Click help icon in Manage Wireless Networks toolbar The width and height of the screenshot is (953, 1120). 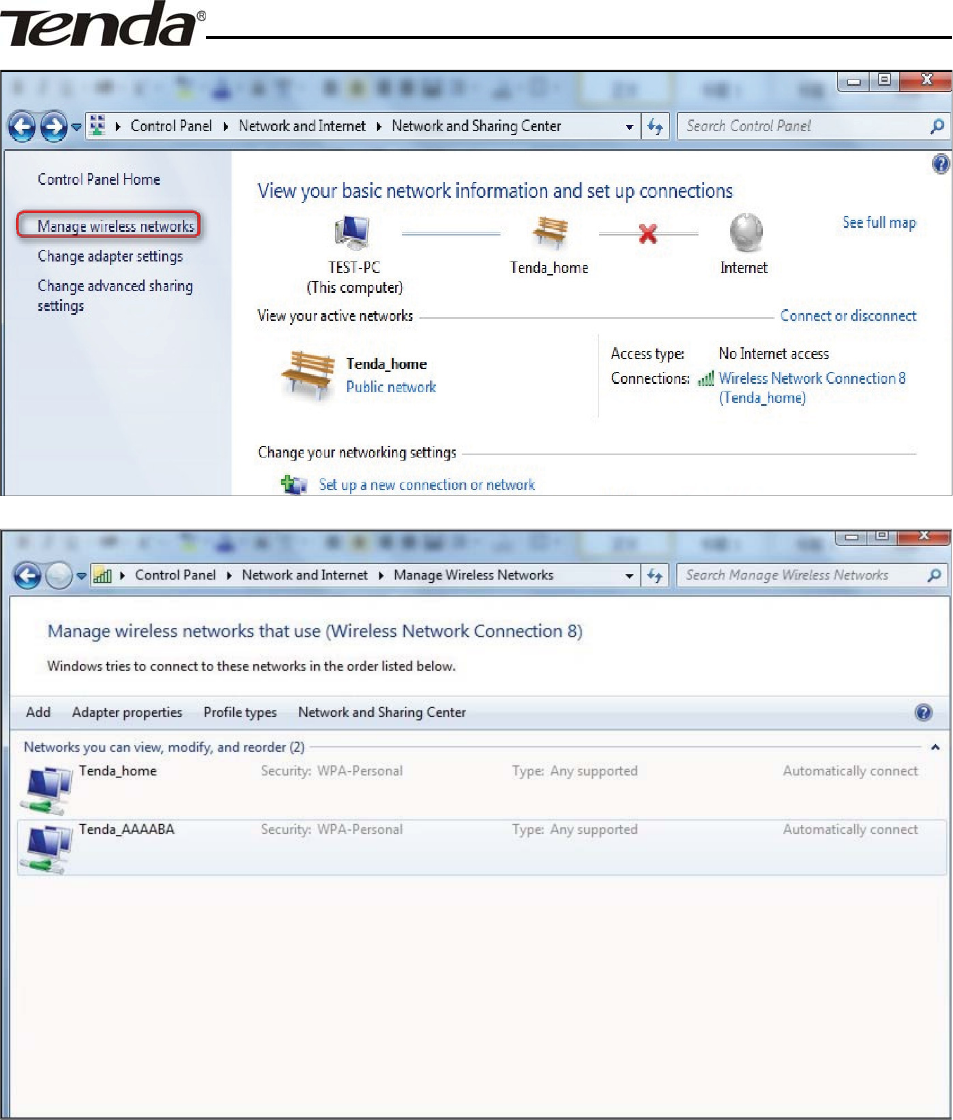924,712
